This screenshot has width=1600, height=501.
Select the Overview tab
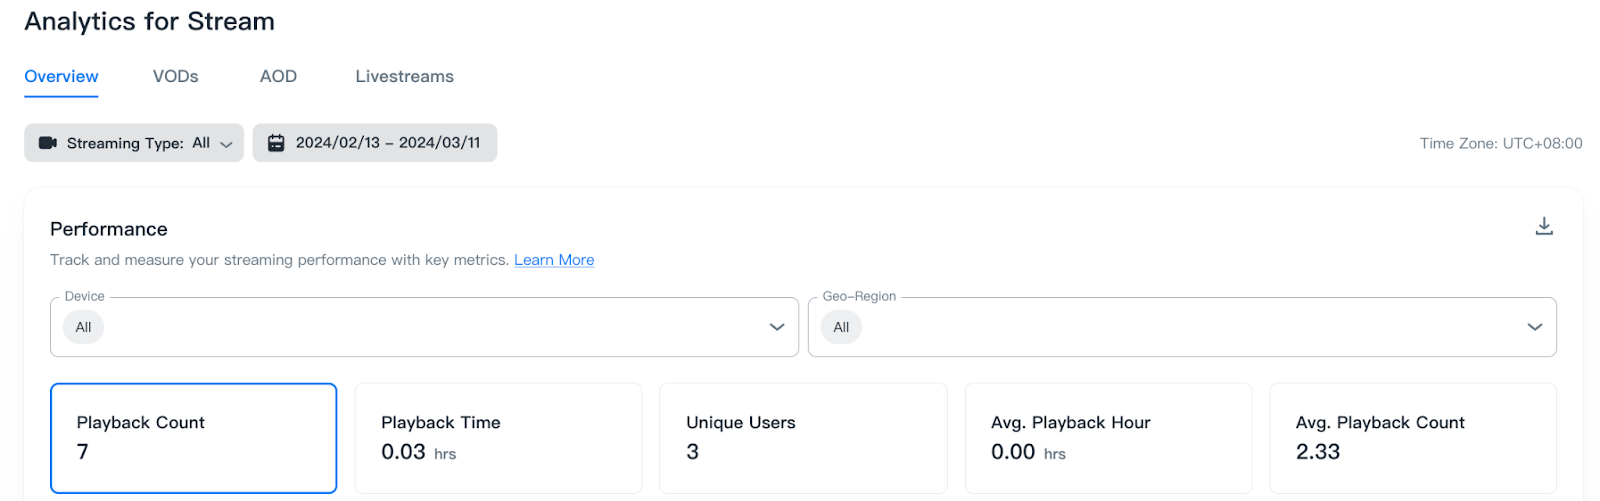(x=61, y=77)
